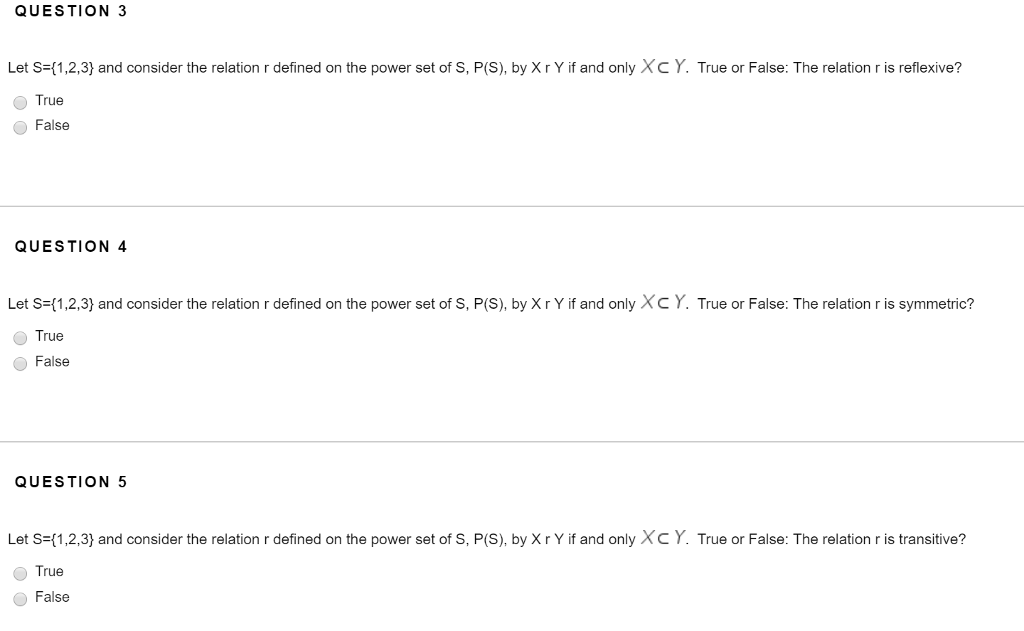Viewport: 1024px width, 631px height.
Task: Click the X ⊂ Y expression in Question 5
Action: (664, 538)
